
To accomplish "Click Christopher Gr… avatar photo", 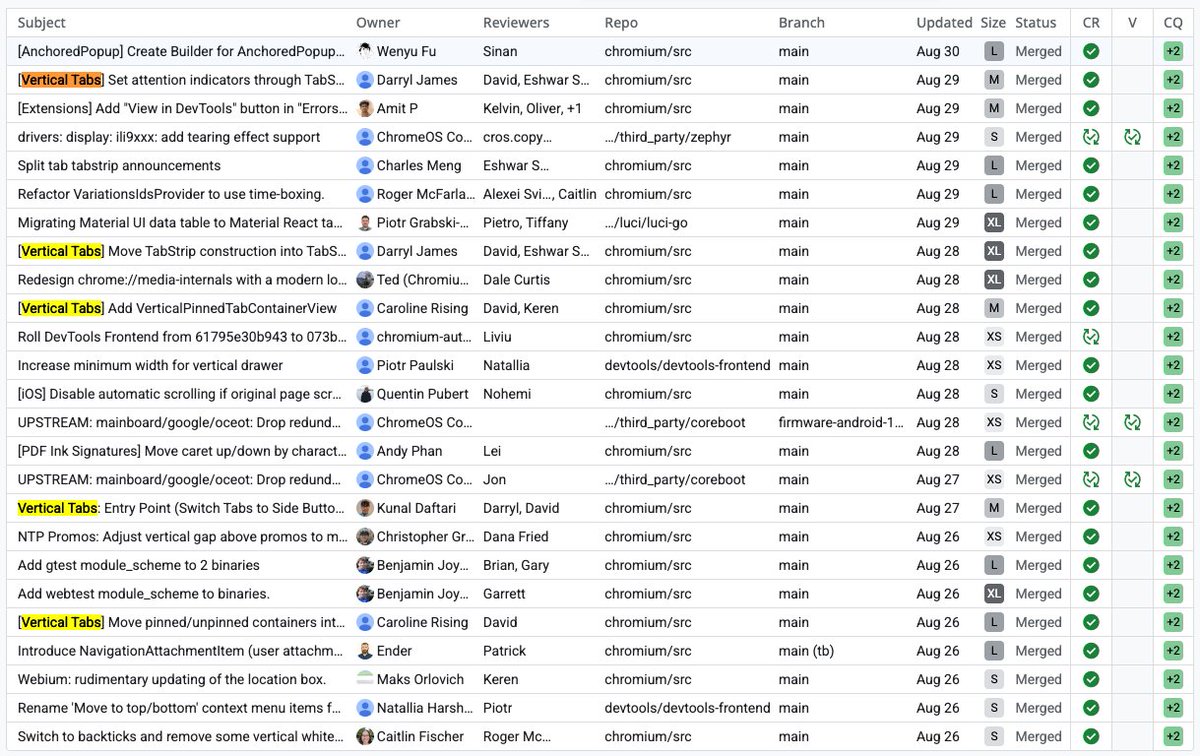I will click(365, 536).
